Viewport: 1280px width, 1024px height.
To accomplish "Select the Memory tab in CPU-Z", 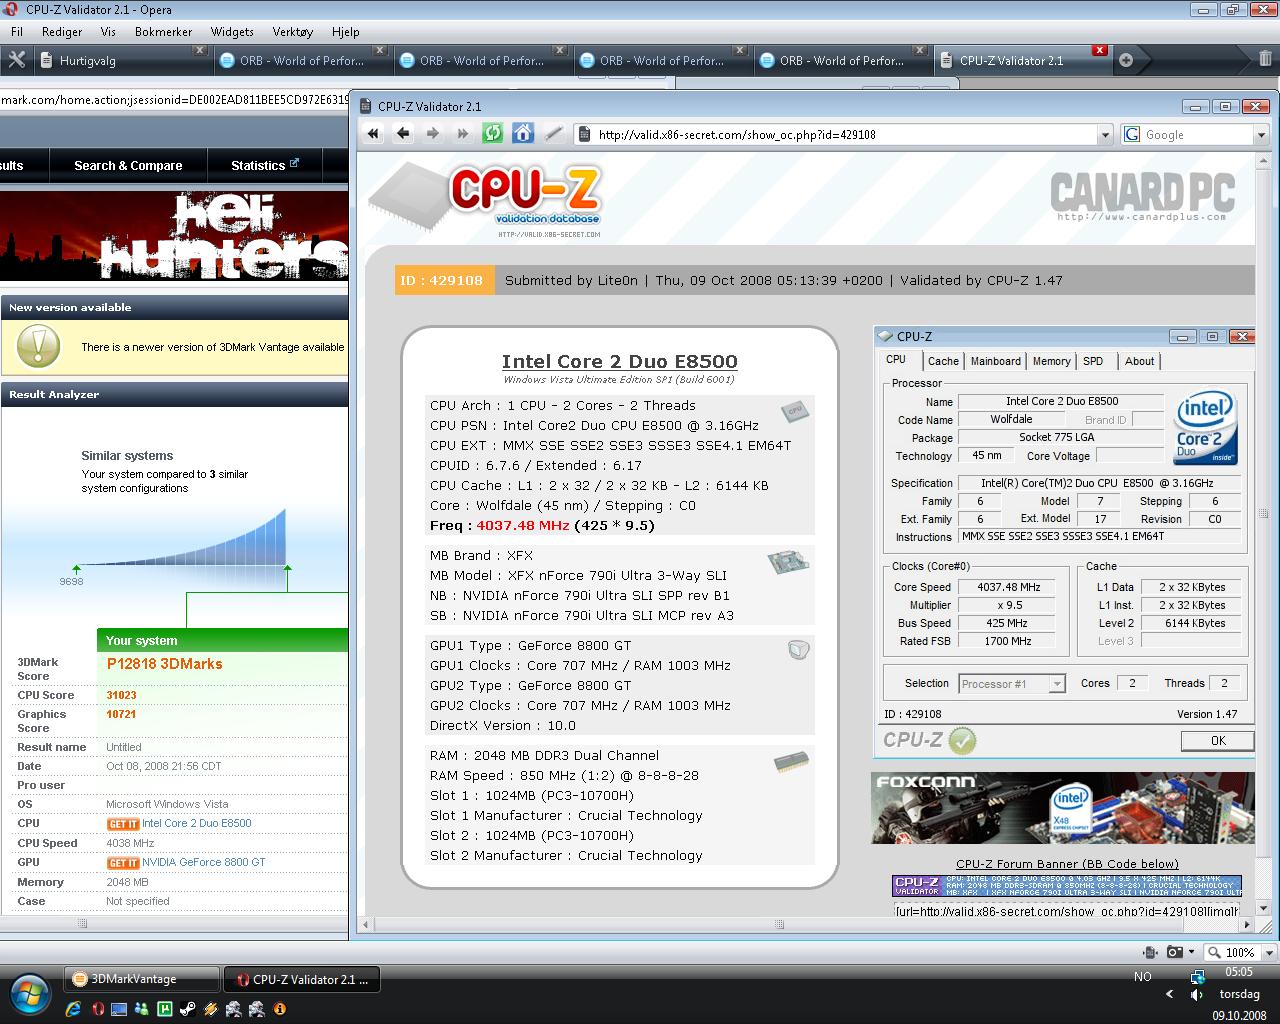I will 1051,361.
